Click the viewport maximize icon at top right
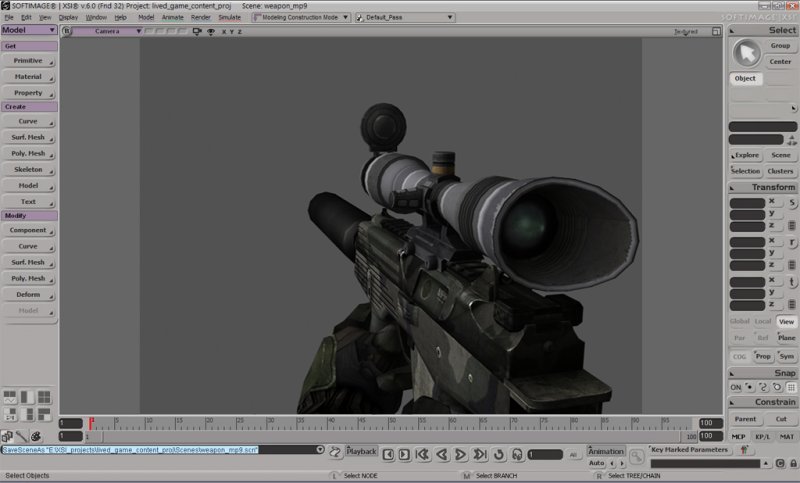The height and width of the screenshot is (483, 800). click(716, 31)
